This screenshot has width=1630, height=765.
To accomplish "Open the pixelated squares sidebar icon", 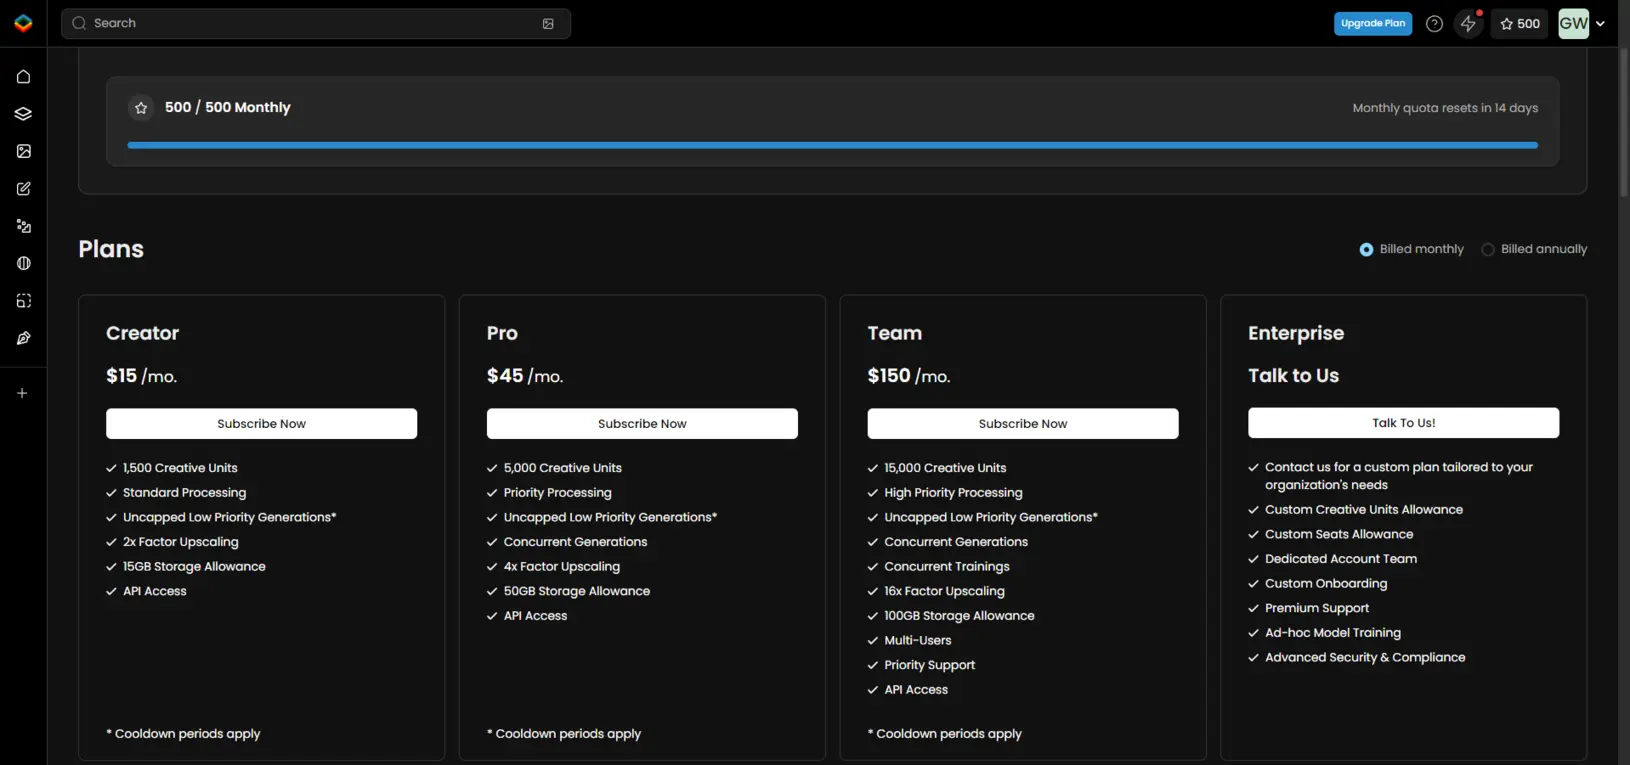I will (23, 226).
